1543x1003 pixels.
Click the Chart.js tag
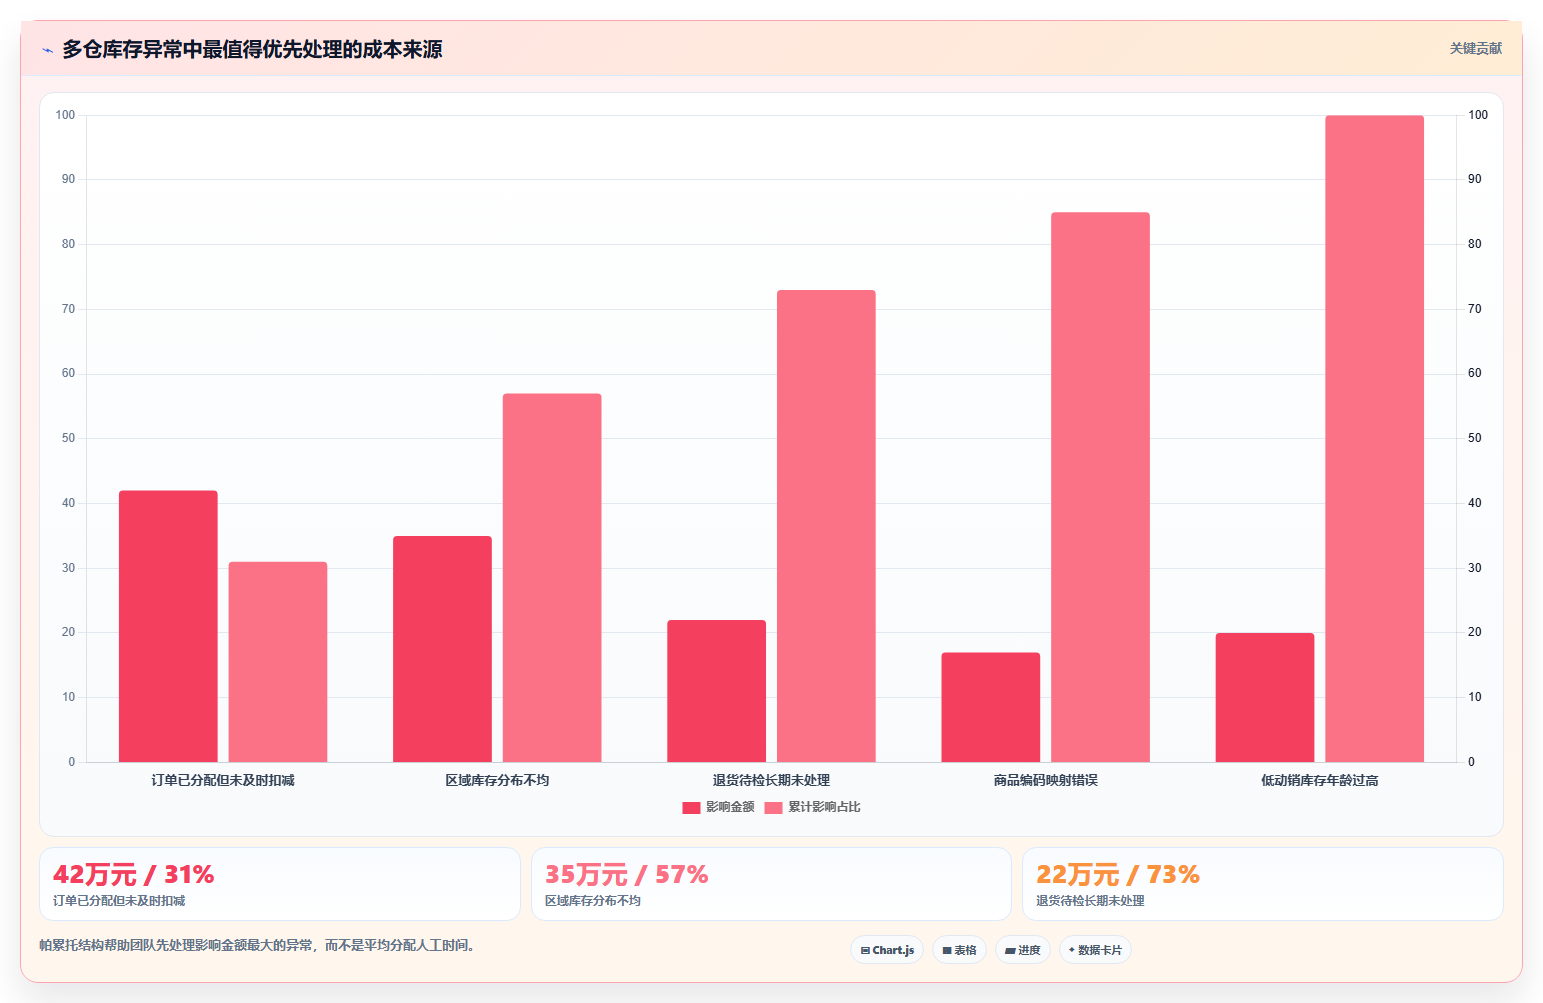tap(887, 950)
